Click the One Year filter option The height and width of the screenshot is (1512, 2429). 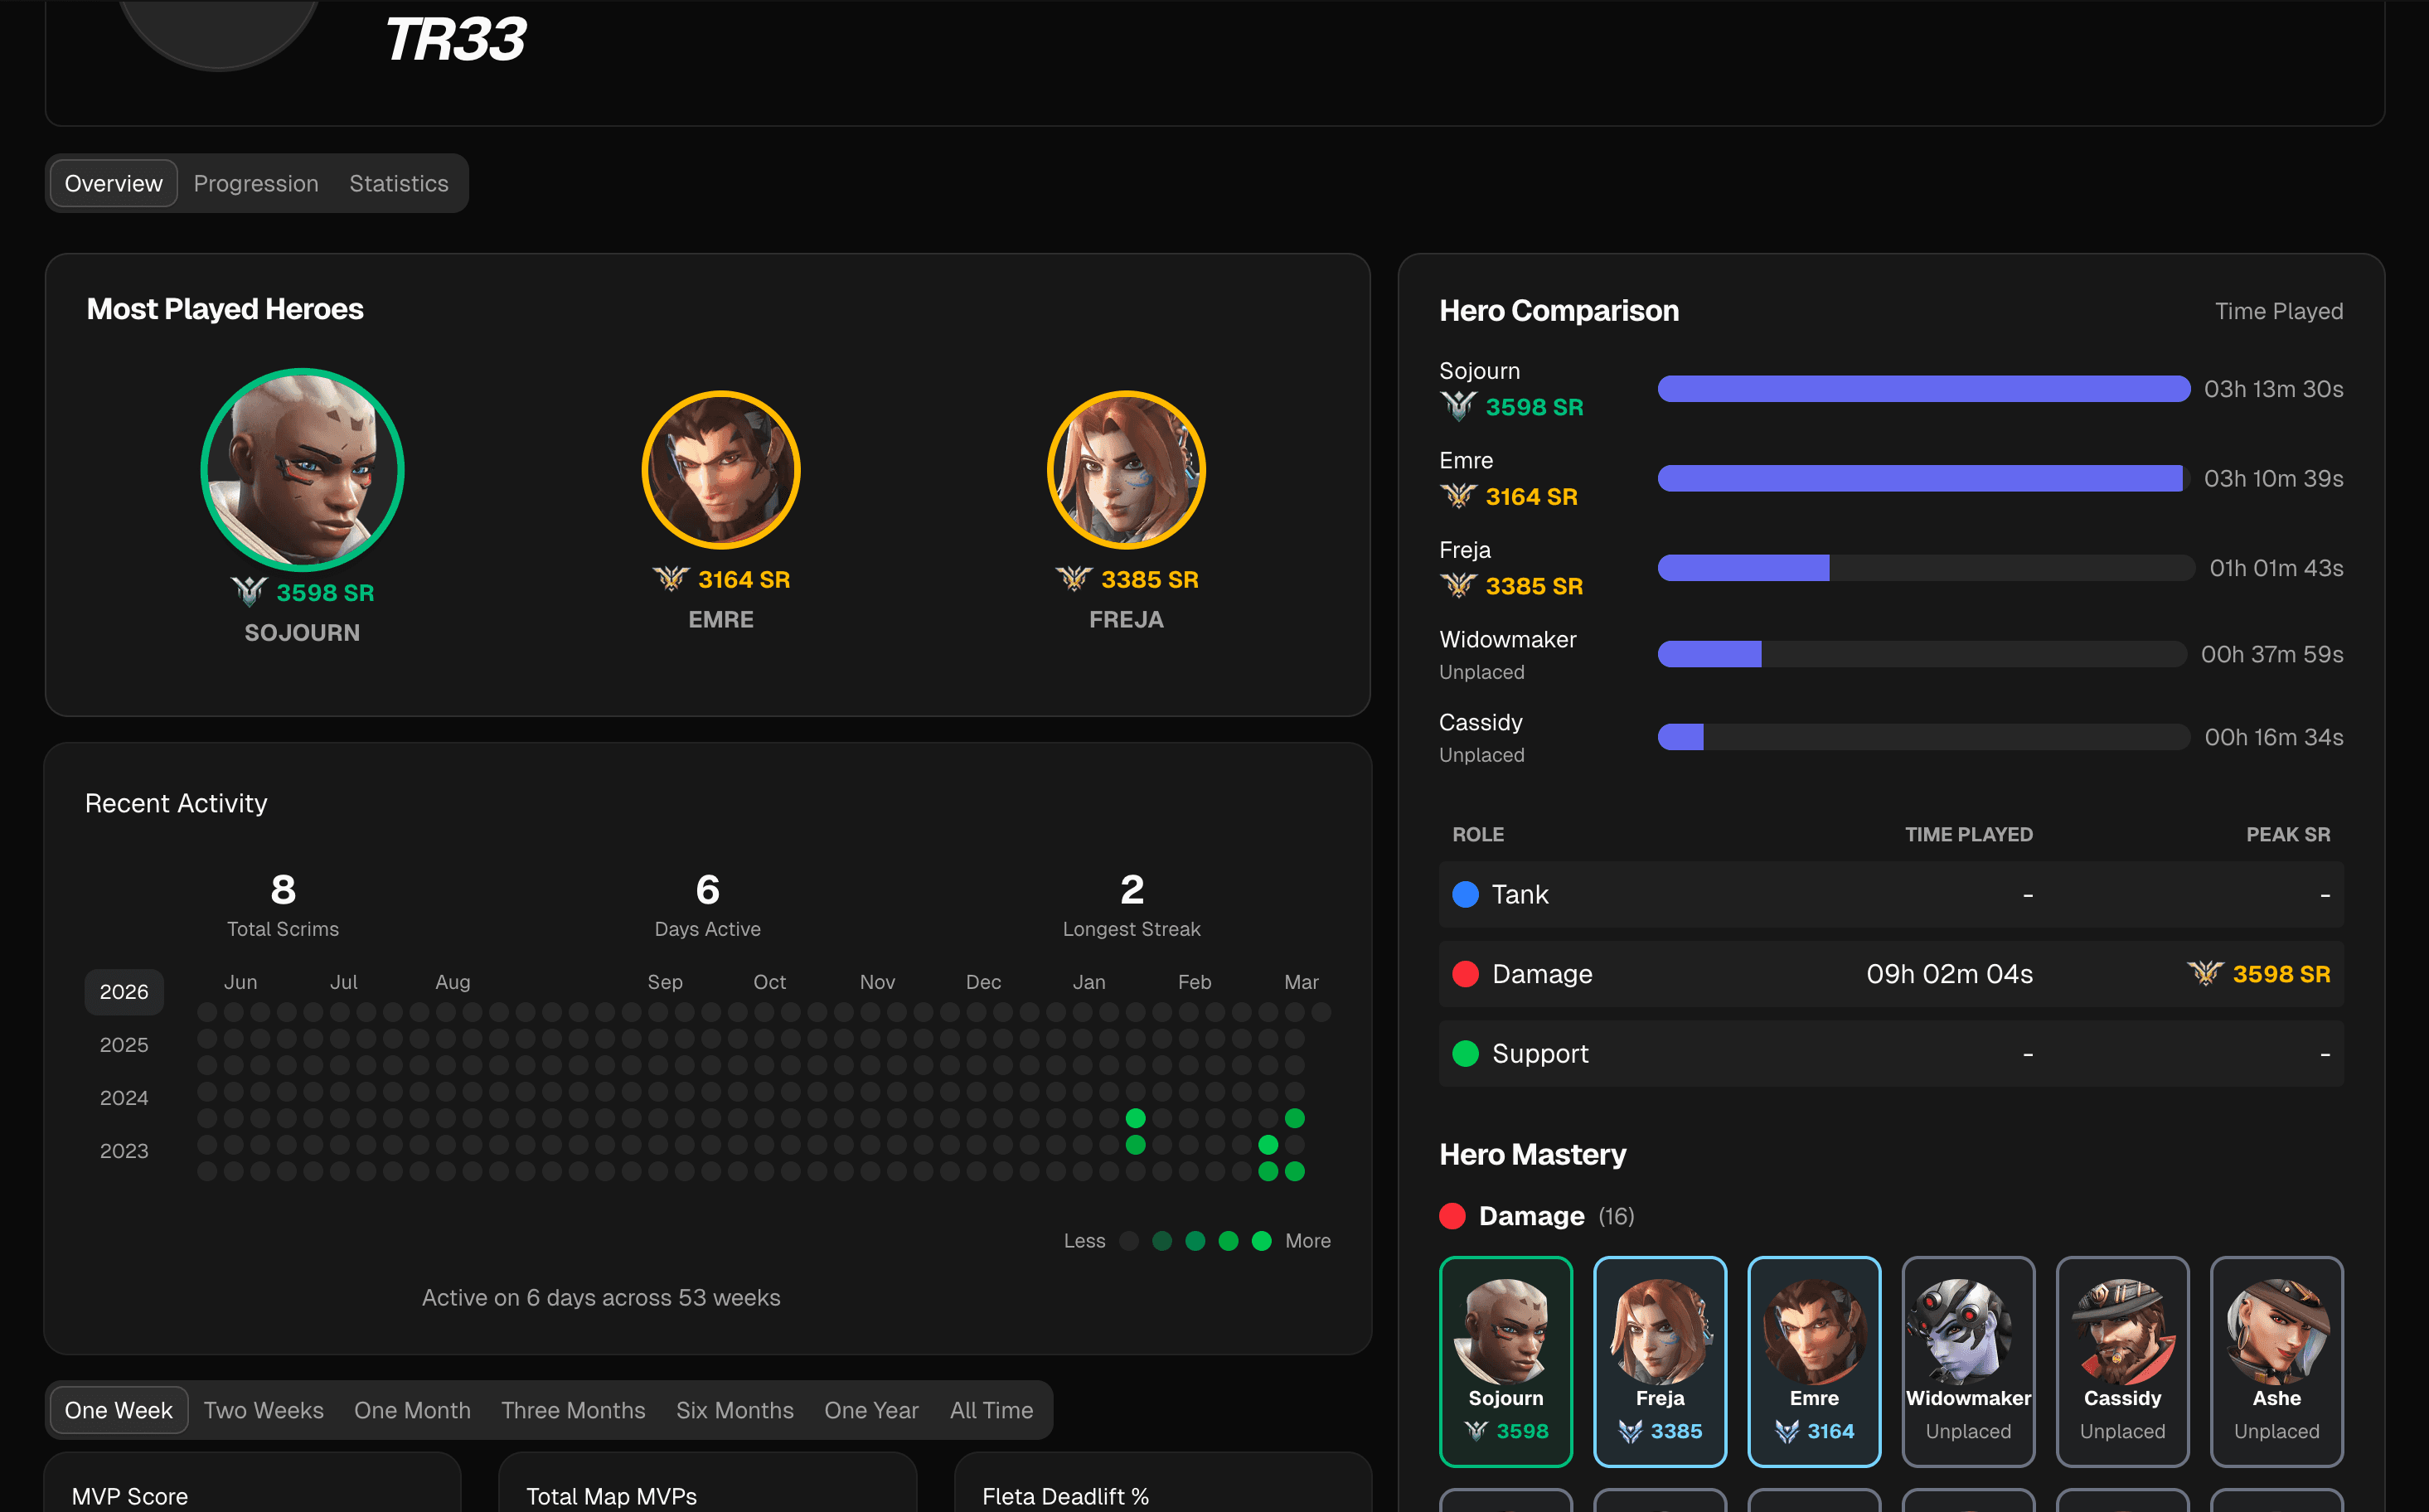tap(871, 1410)
